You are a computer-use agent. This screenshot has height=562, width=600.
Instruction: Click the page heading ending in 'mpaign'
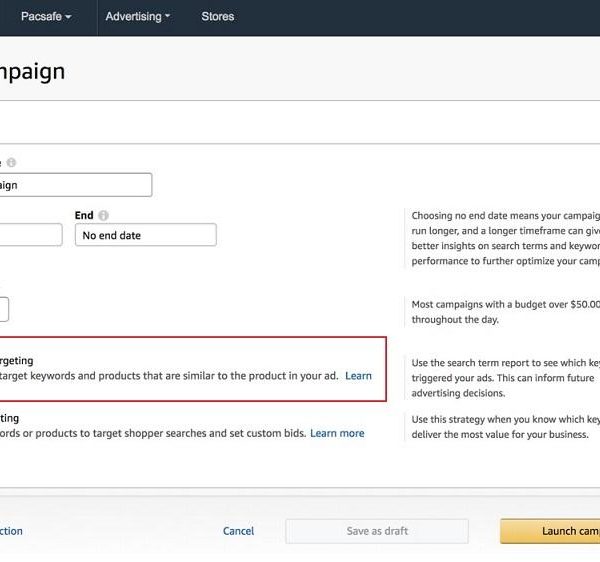click(32, 73)
